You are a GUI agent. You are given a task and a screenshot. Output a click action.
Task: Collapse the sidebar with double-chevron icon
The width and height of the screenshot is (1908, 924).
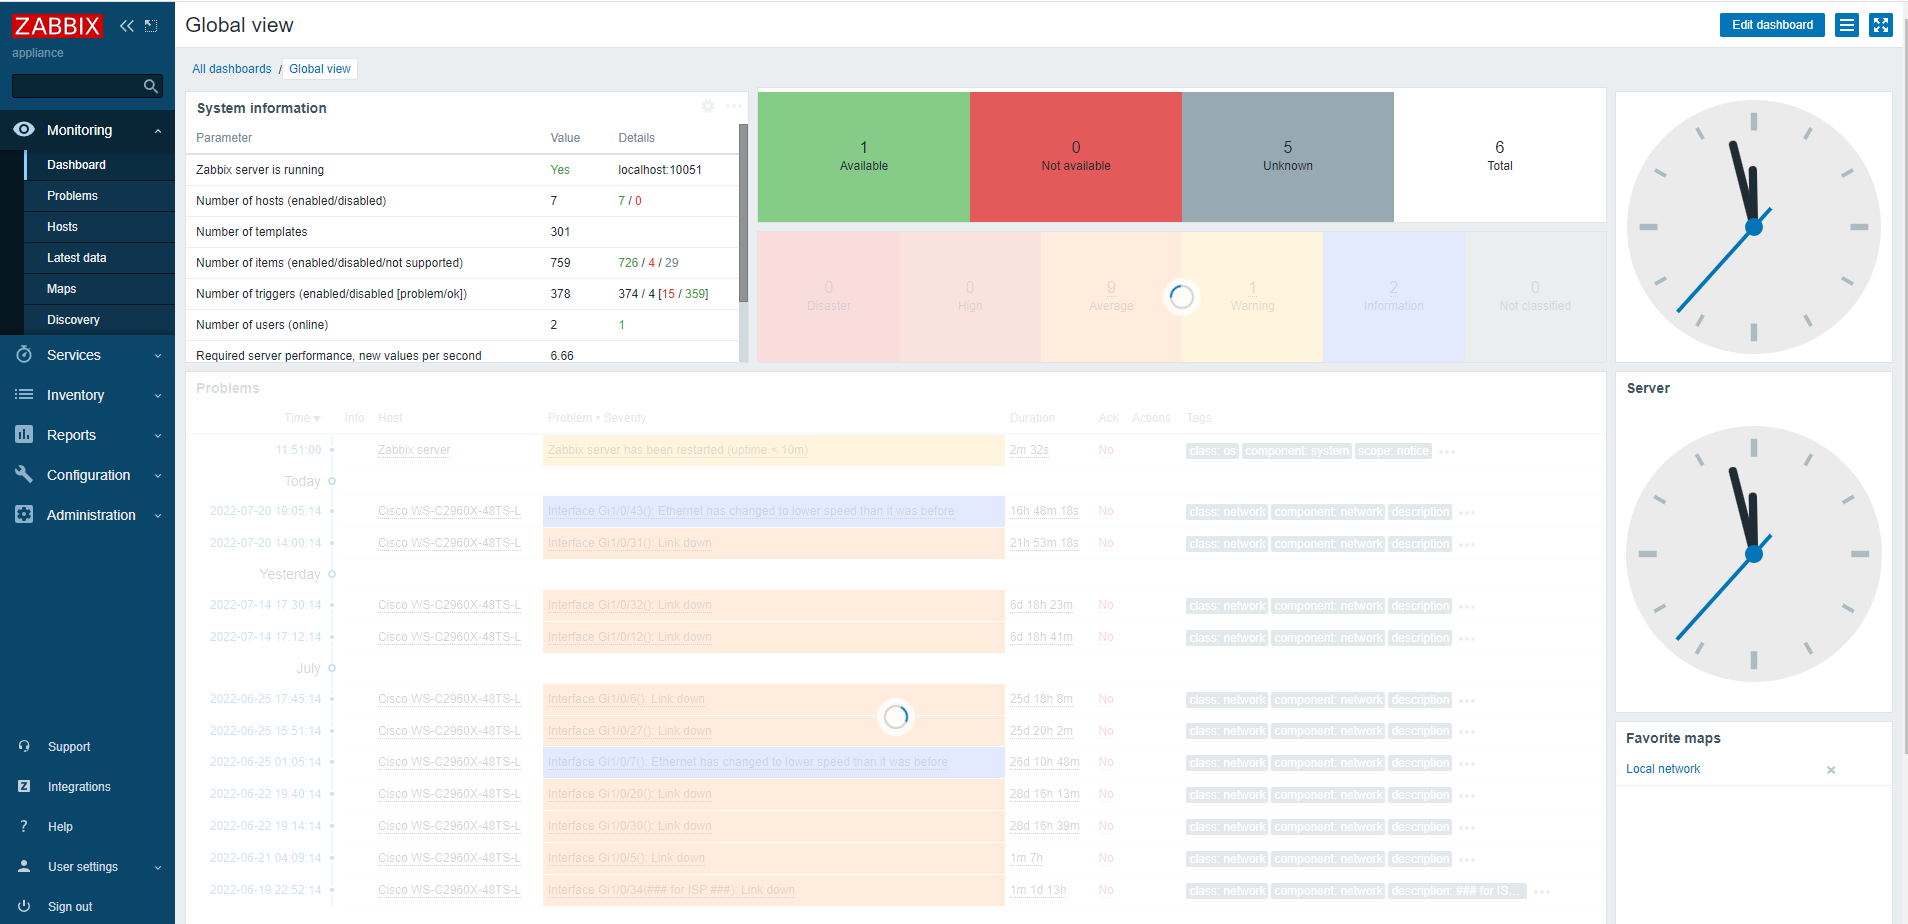click(x=126, y=26)
